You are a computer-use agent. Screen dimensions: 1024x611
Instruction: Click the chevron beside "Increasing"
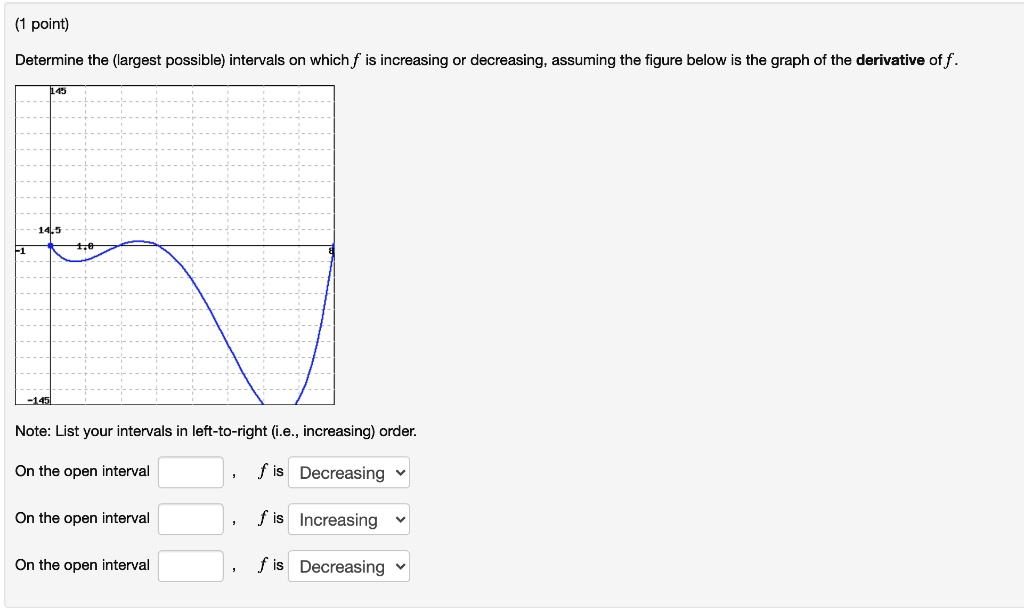point(400,519)
